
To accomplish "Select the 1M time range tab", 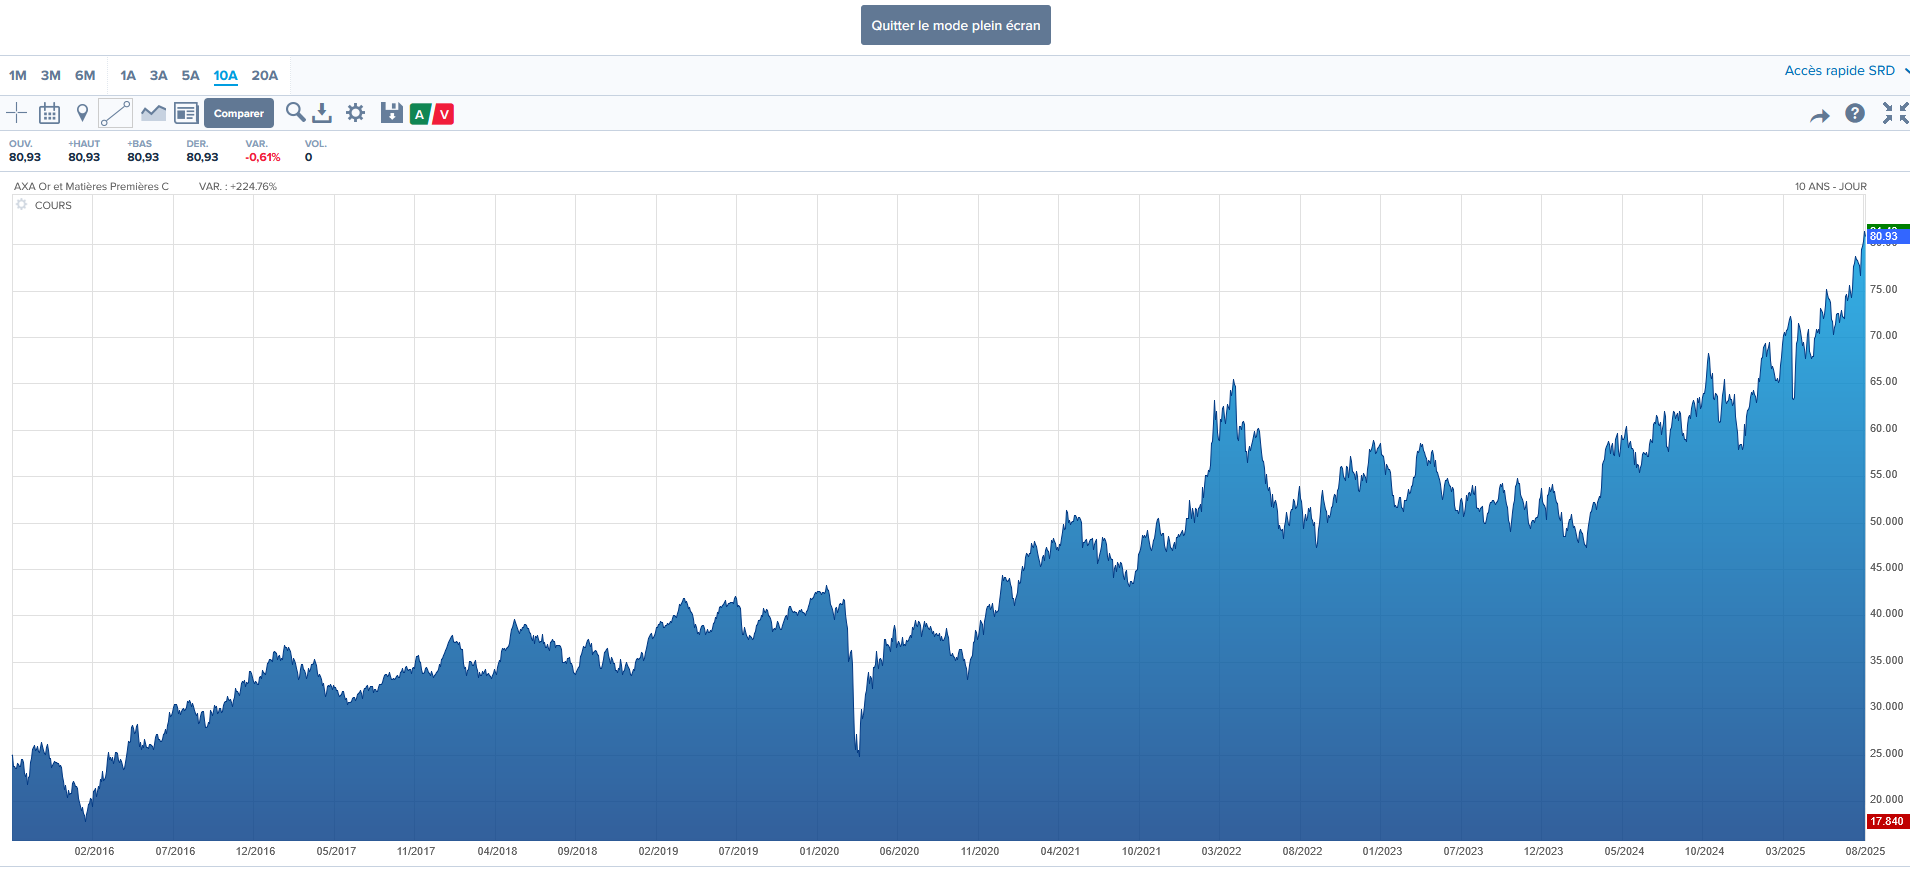I will 18,76.
